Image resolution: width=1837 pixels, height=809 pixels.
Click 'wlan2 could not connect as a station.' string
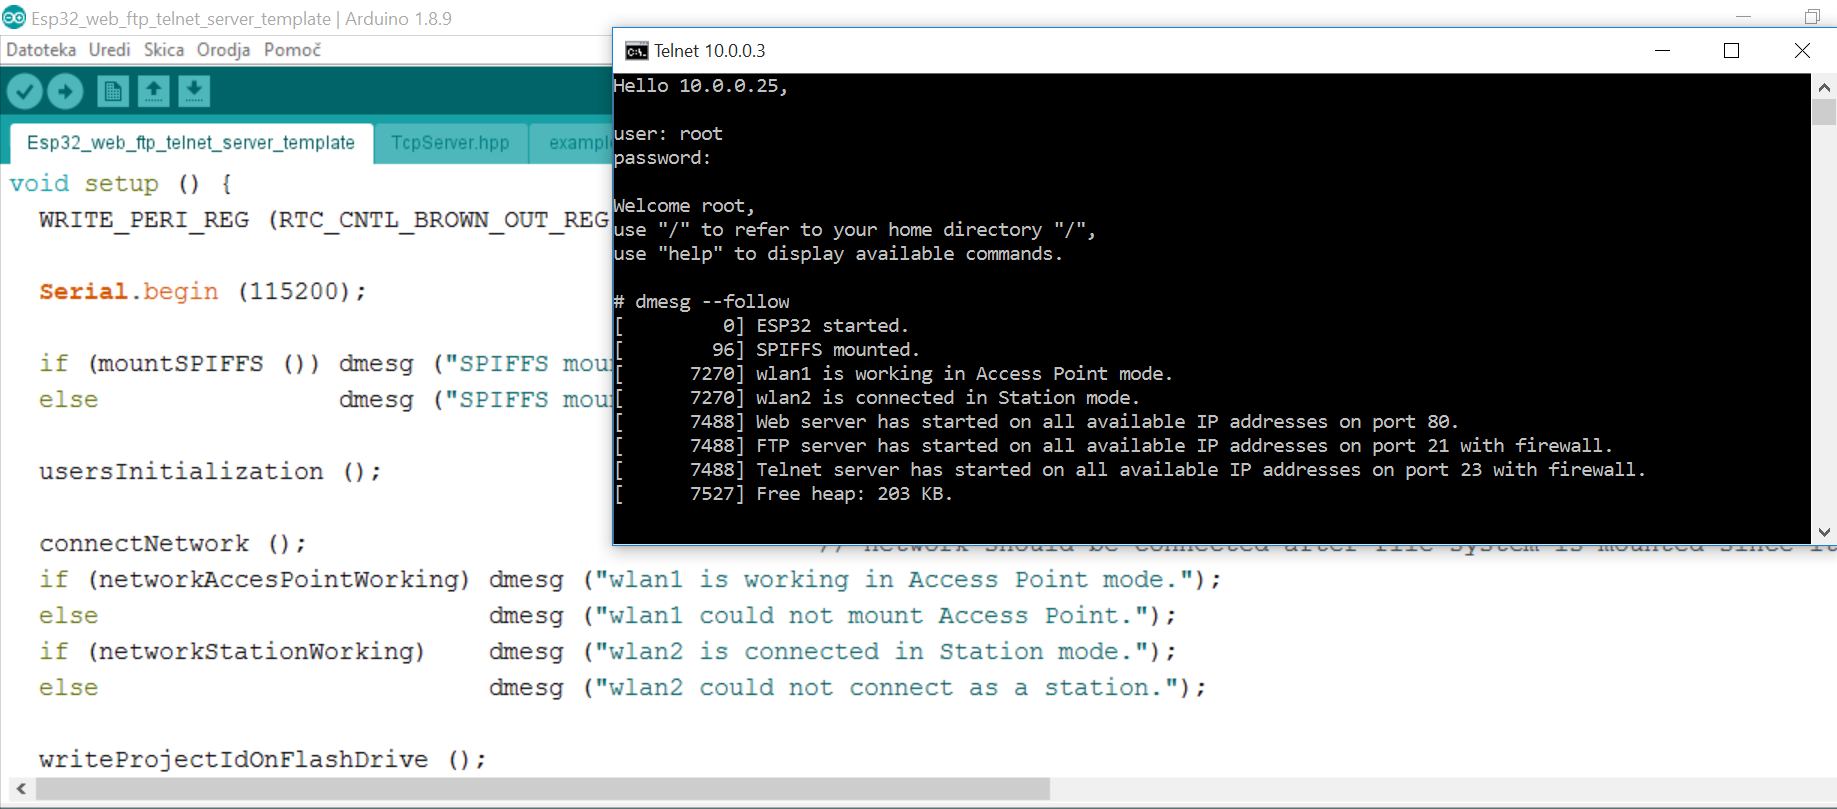[888, 688]
